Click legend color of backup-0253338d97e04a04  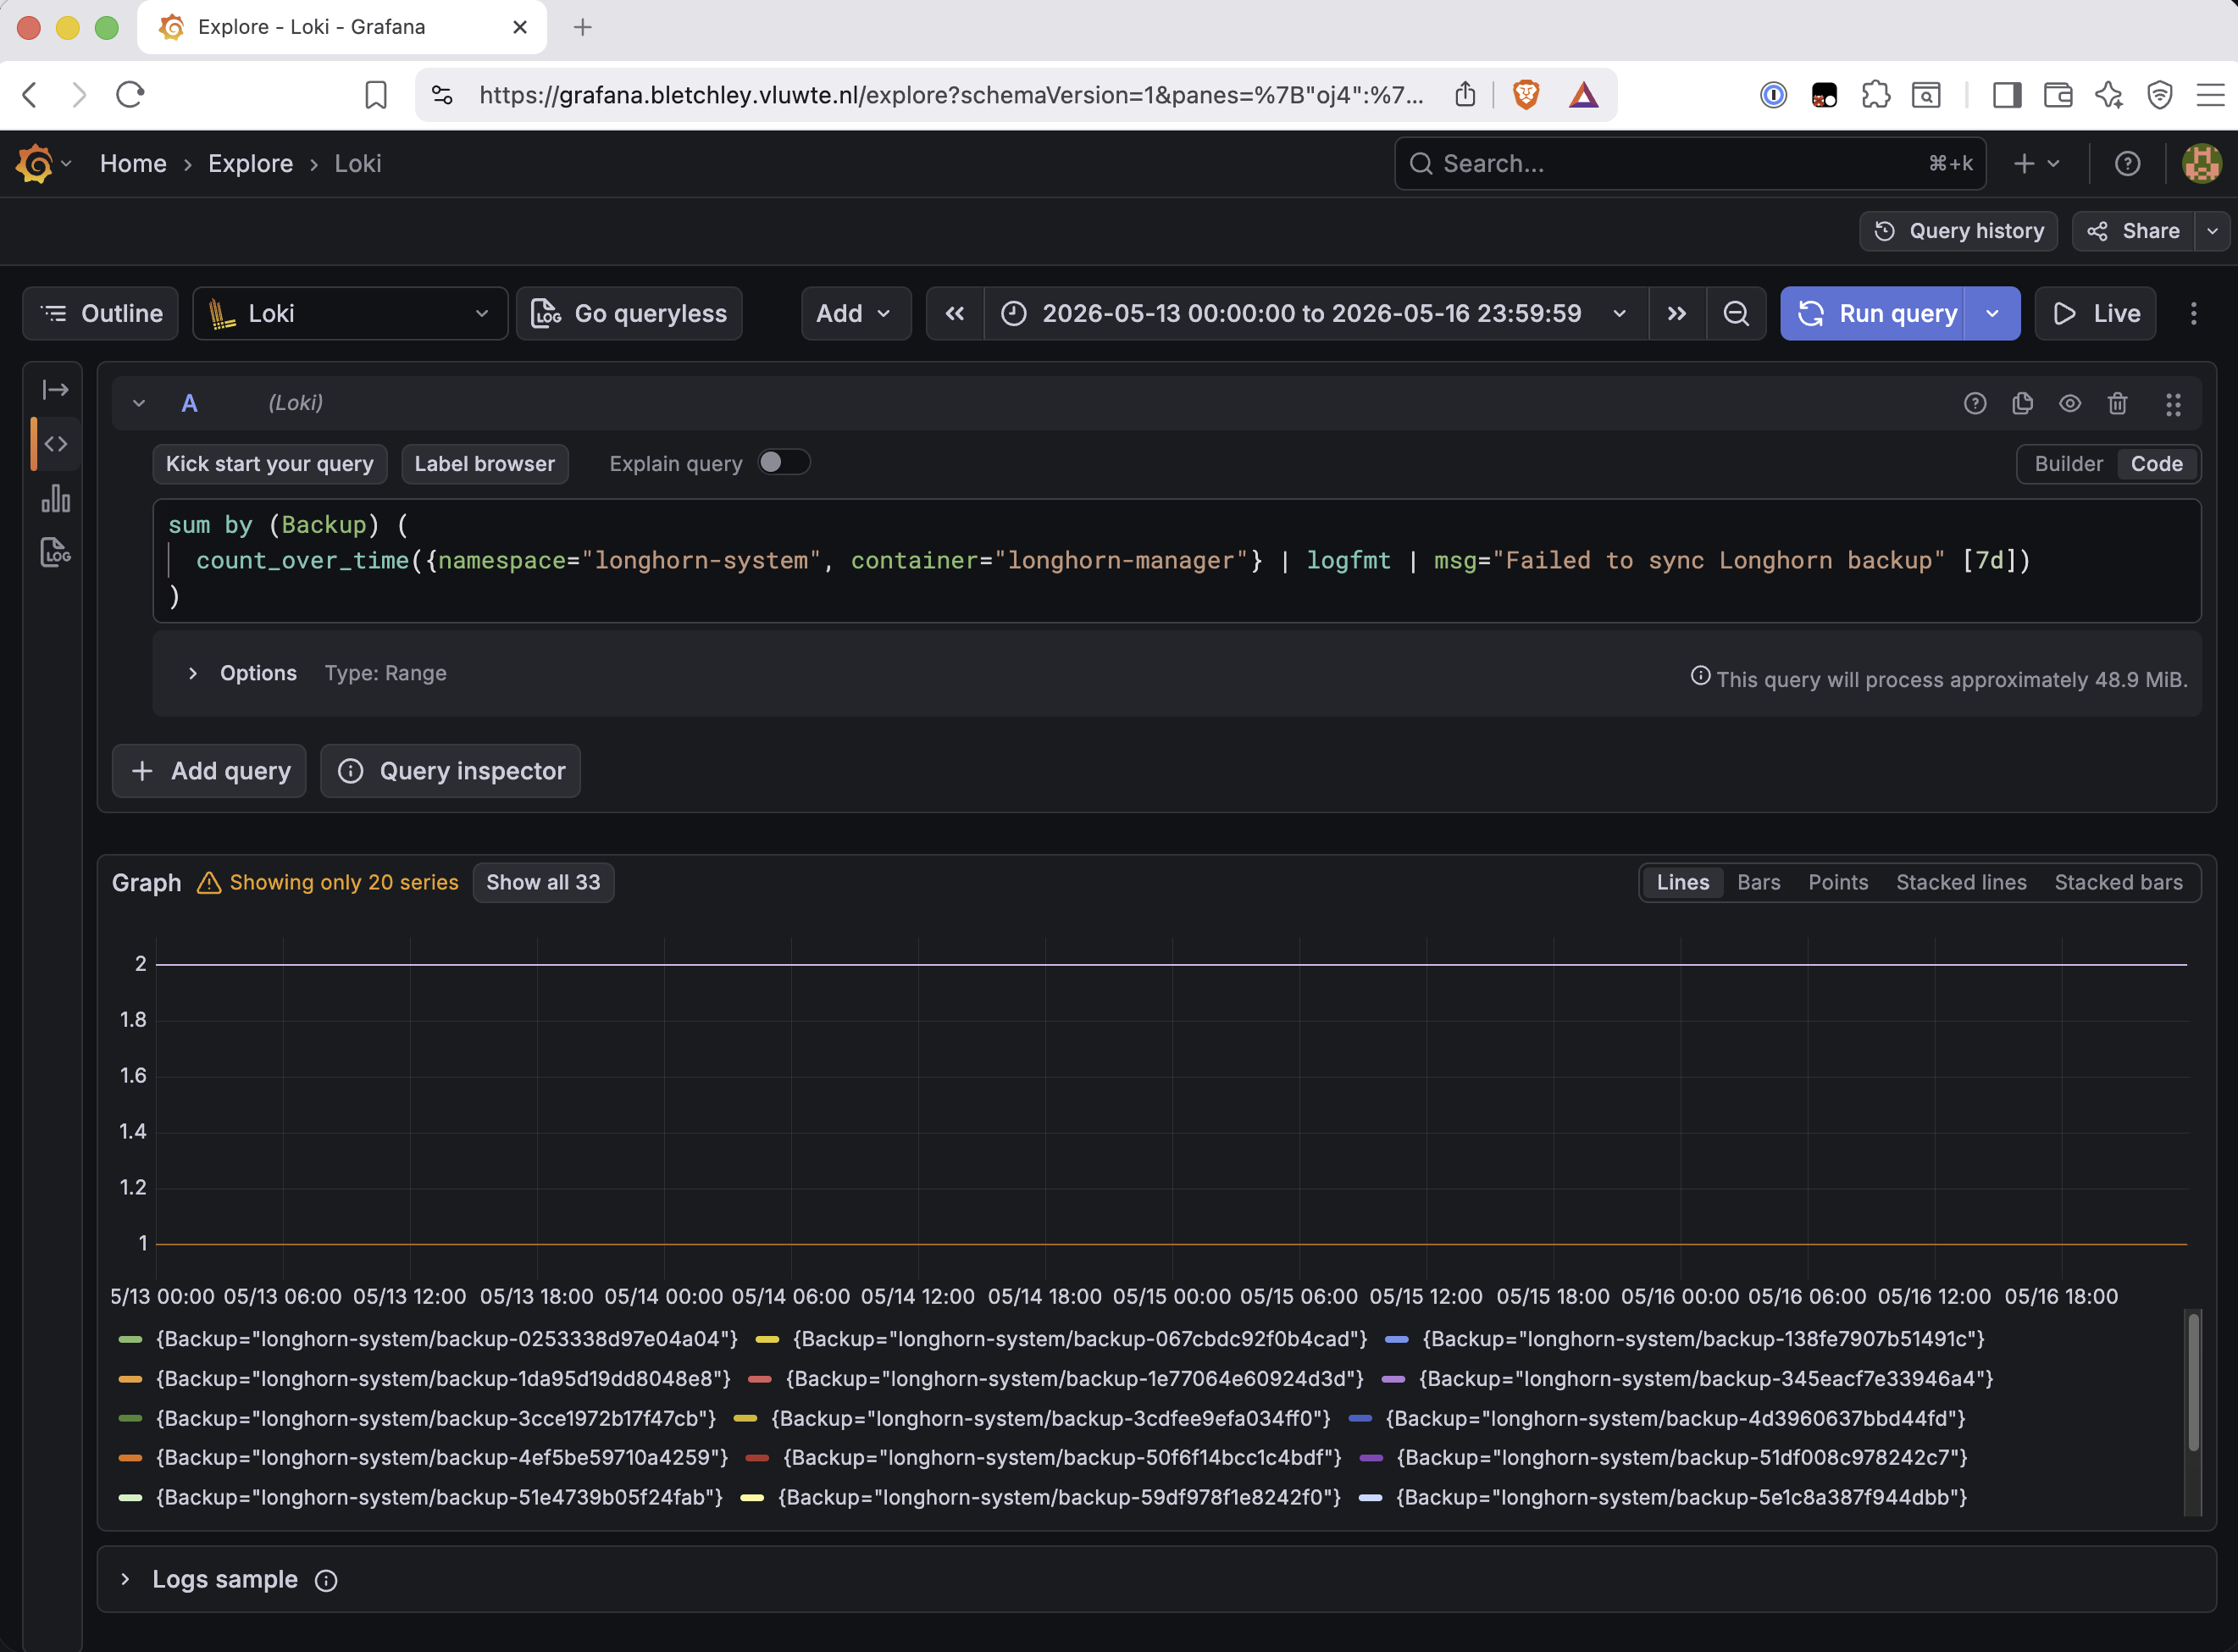coord(130,1339)
